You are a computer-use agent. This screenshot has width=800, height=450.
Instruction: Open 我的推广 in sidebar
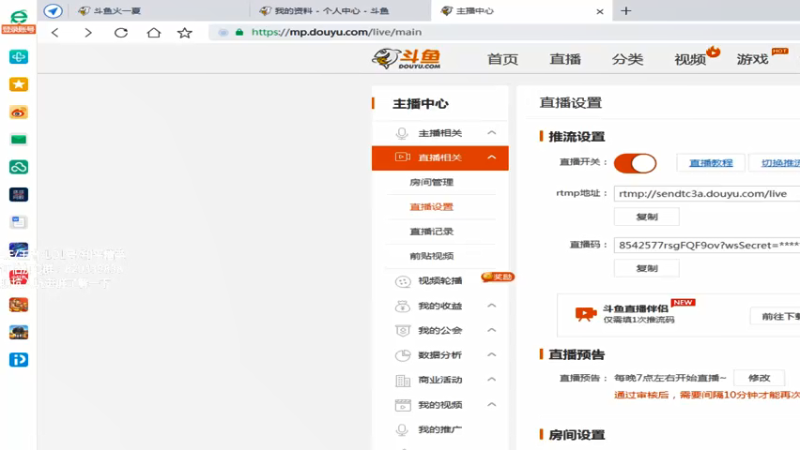[x=440, y=430]
